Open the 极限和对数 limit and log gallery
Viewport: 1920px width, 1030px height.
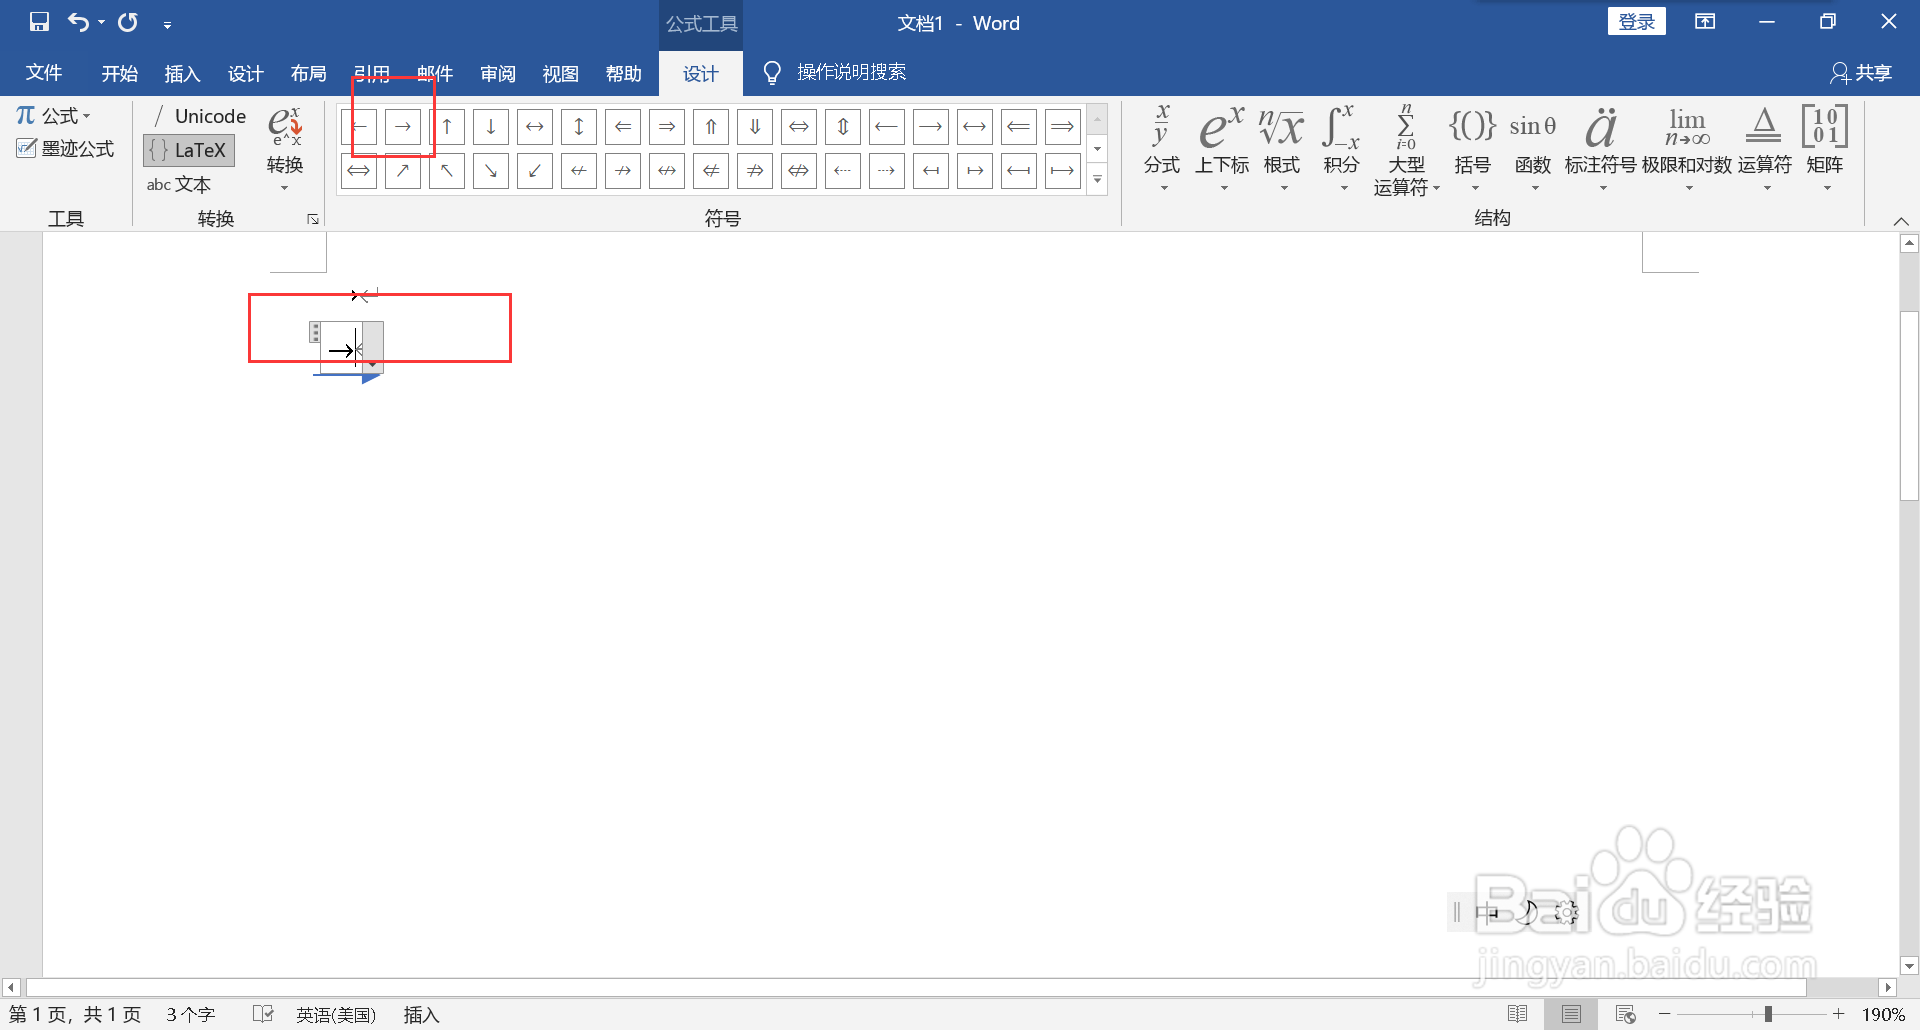[1687, 149]
